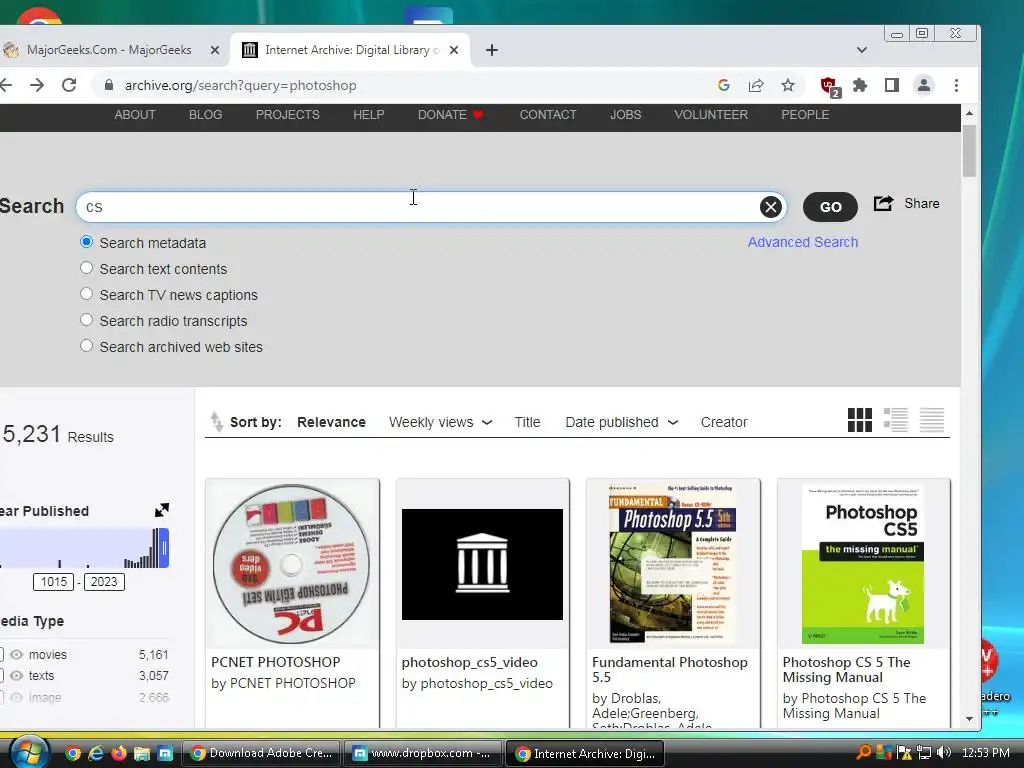Image resolution: width=1024 pixels, height=768 pixels.
Task: Launch Chrome from quick launch
Action: [x=72, y=754]
